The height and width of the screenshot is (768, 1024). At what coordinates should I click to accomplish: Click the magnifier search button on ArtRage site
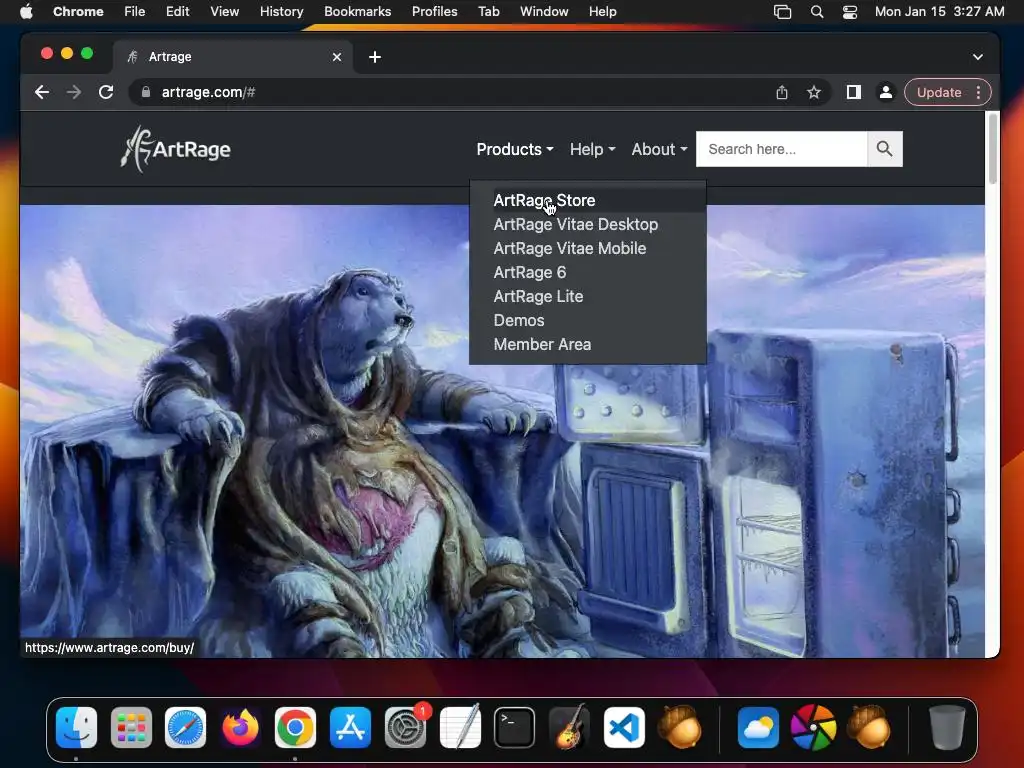(x=885, y=149)
